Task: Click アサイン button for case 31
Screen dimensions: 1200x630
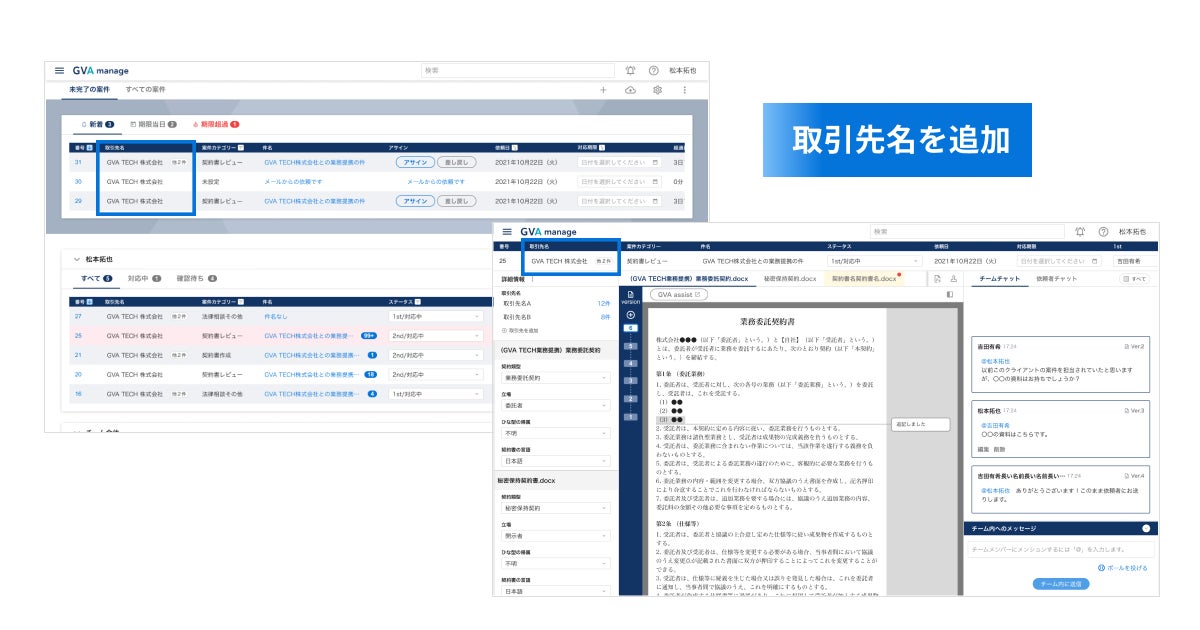Action: tap(415, 162)
